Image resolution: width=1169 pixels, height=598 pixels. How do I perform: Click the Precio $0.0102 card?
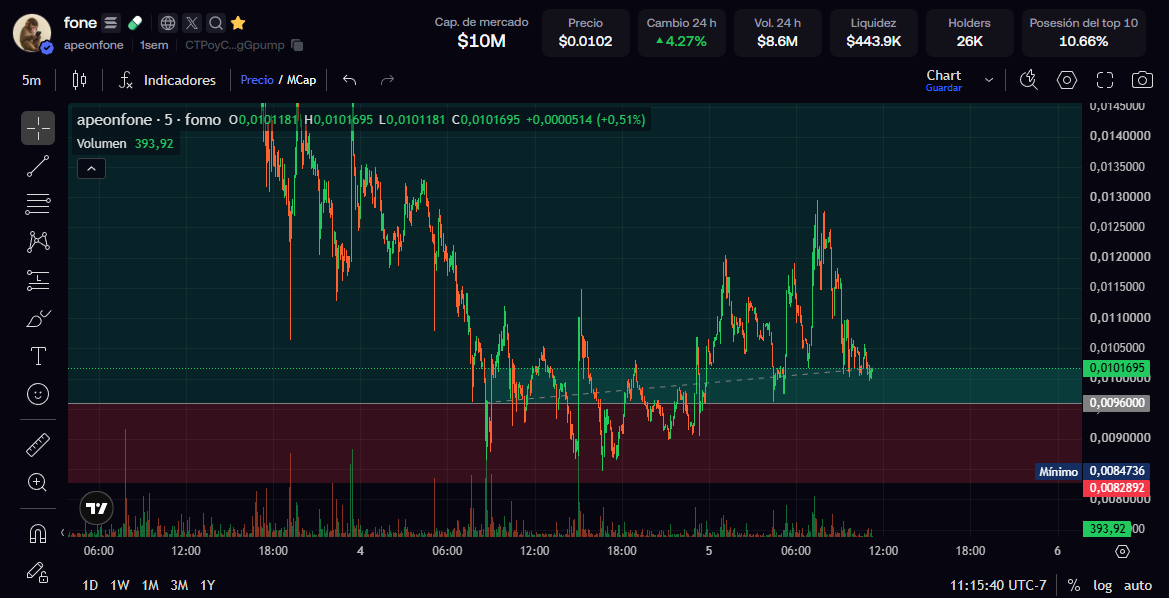pos(585,33)
